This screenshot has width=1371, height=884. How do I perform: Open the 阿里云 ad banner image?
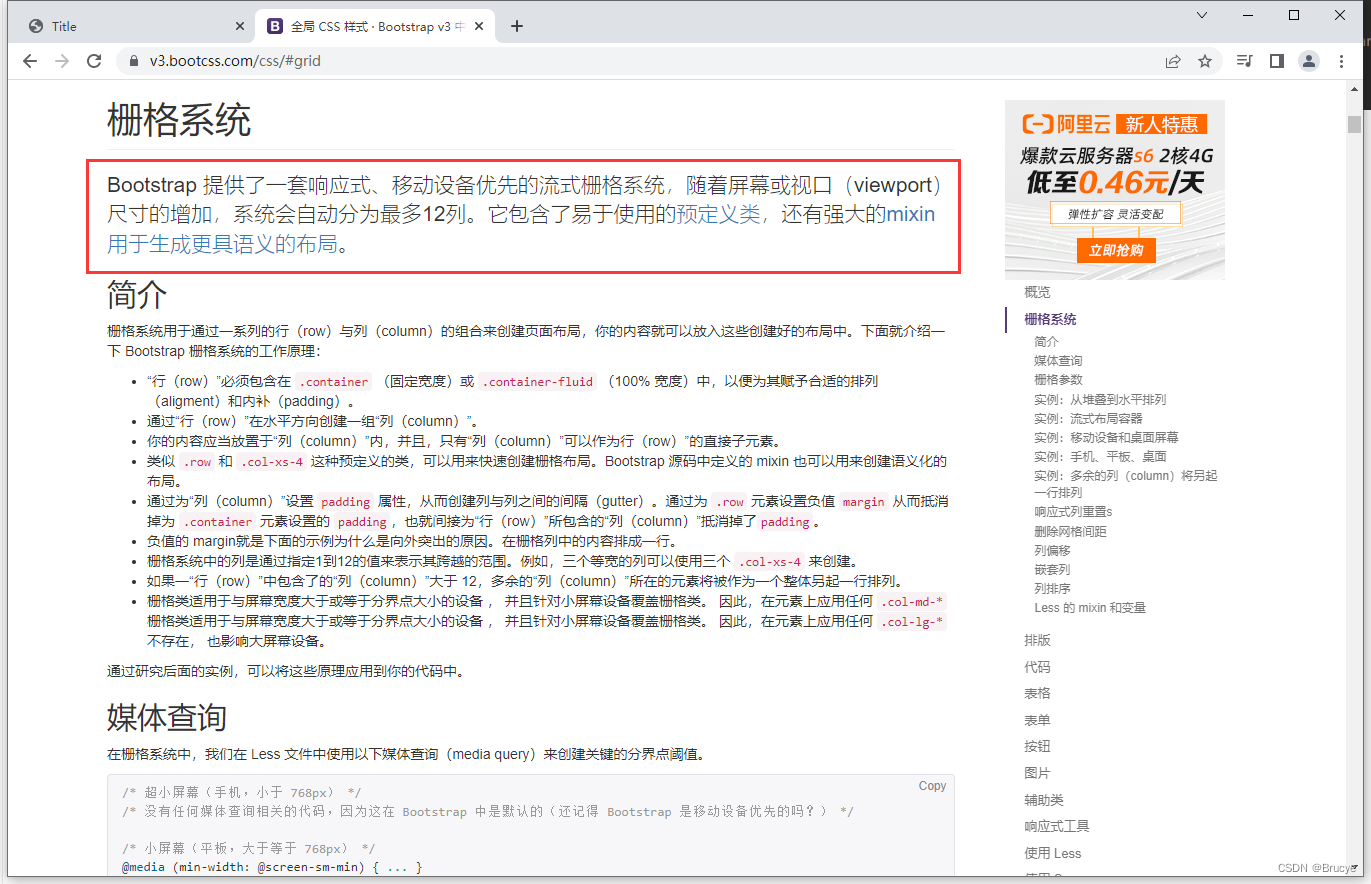coord(1115,190)
